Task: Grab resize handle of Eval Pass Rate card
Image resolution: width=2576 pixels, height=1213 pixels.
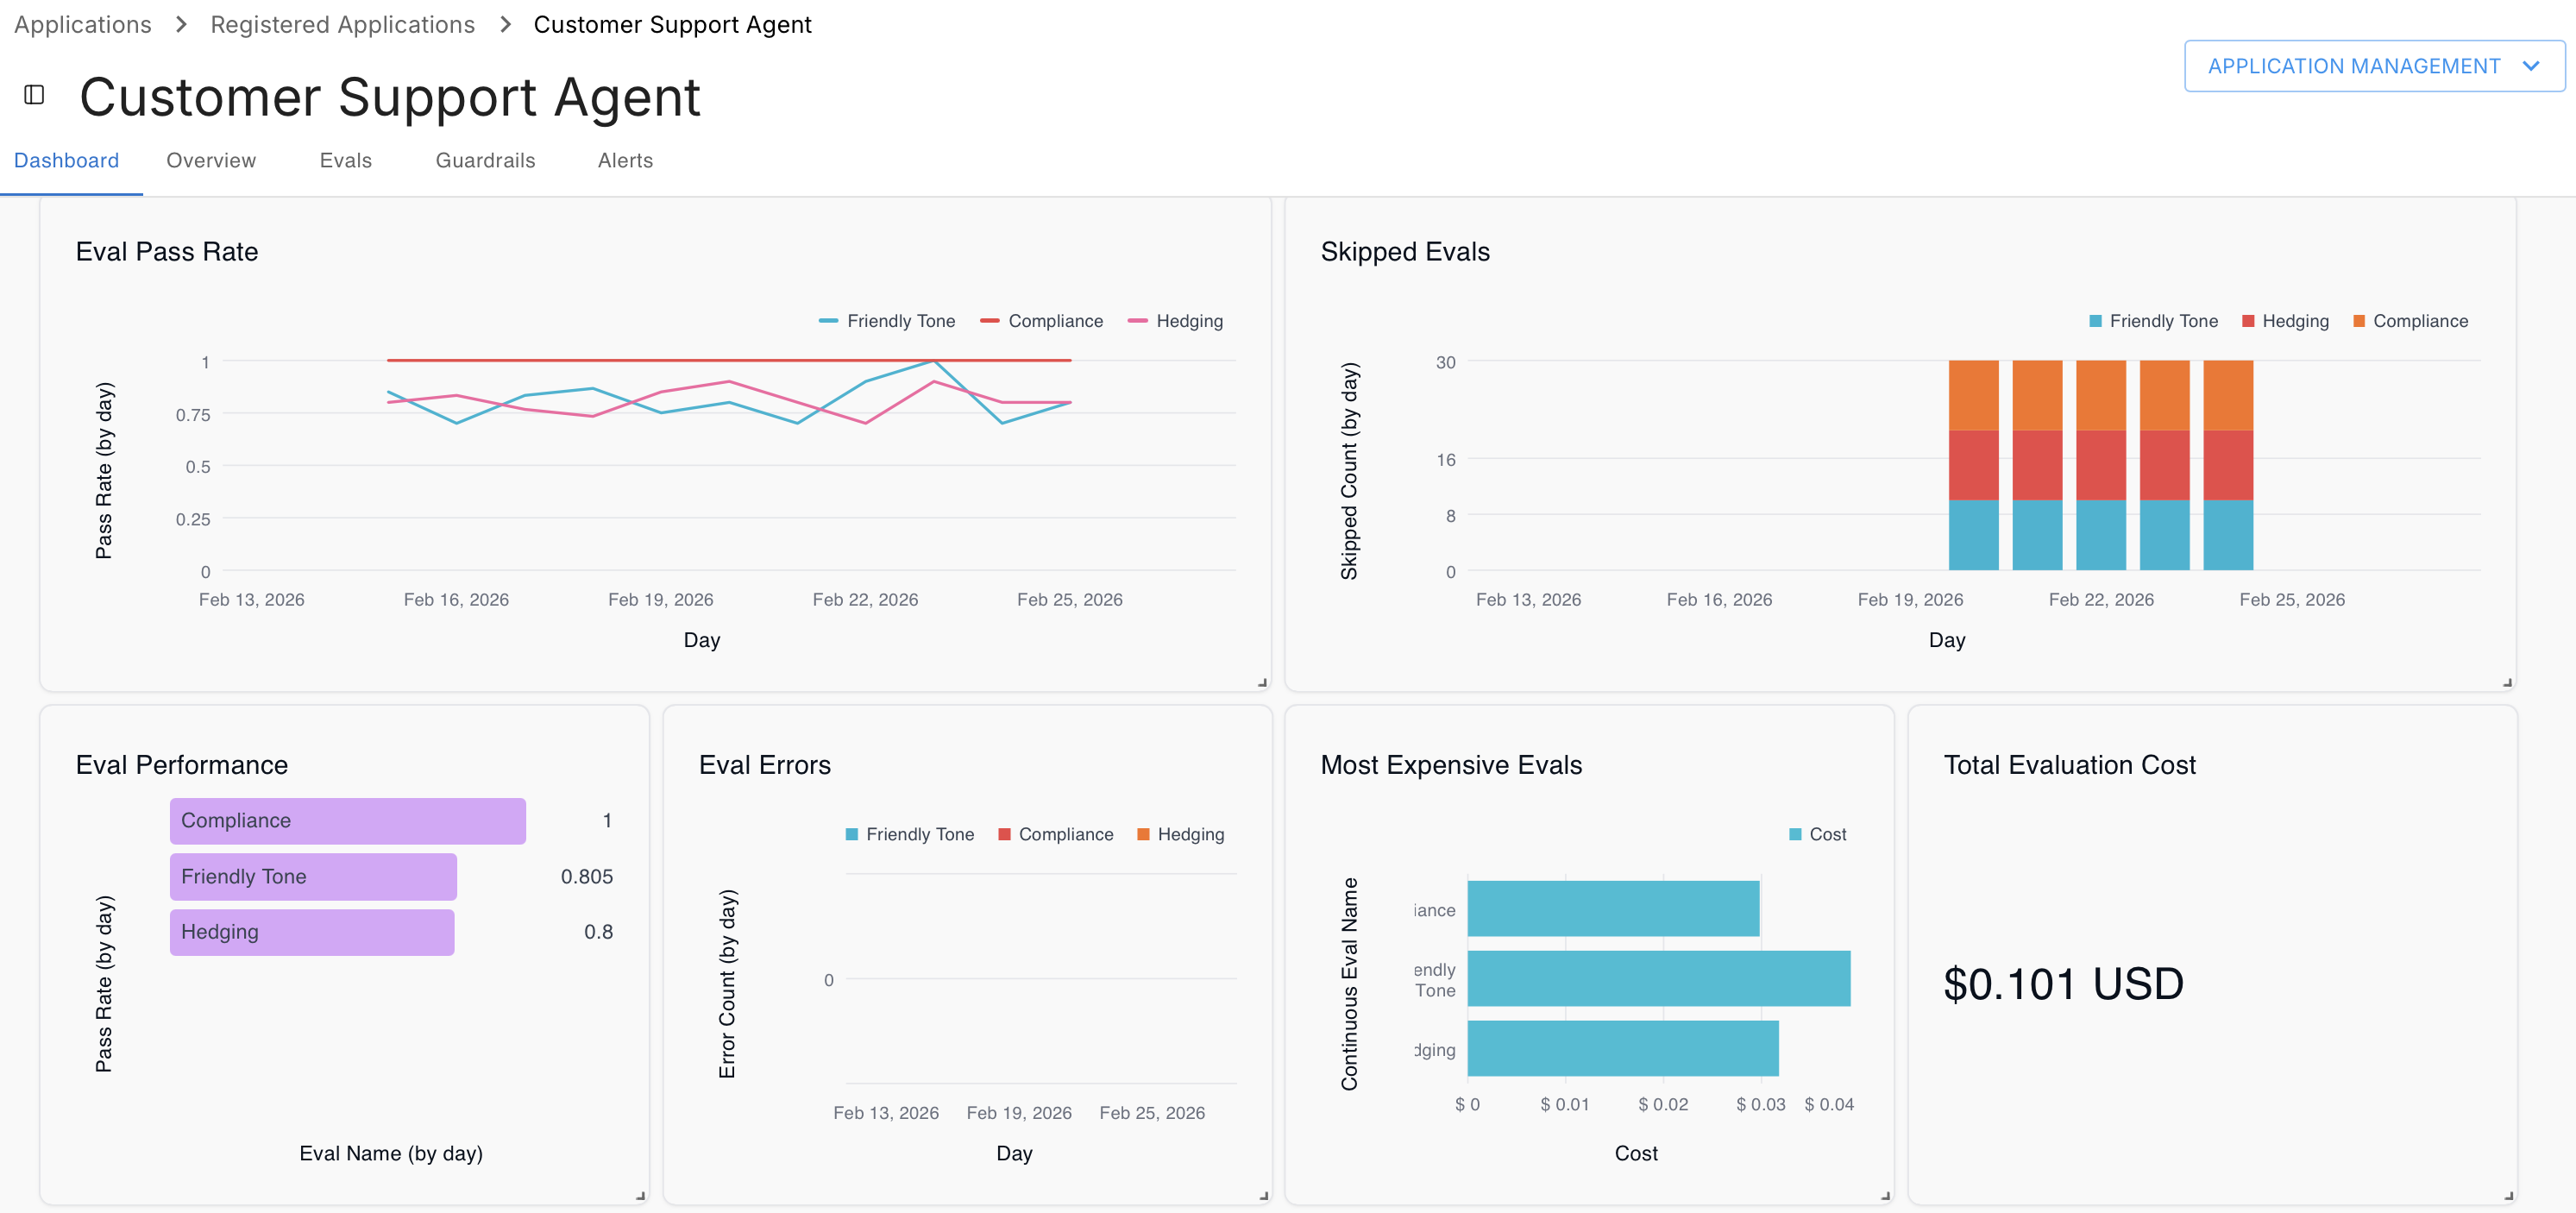Action: (1262, 682)
